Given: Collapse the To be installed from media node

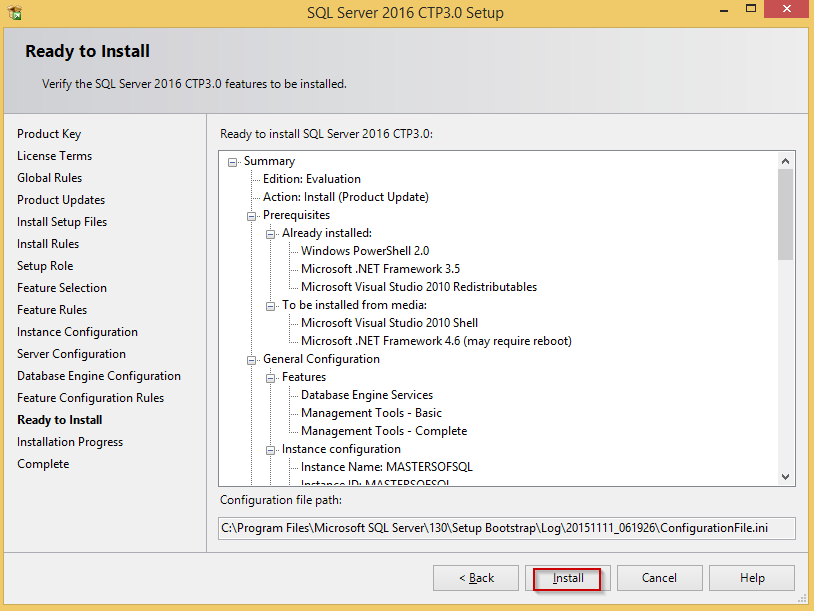Looking at the screenshot, I should click(270, 306).
